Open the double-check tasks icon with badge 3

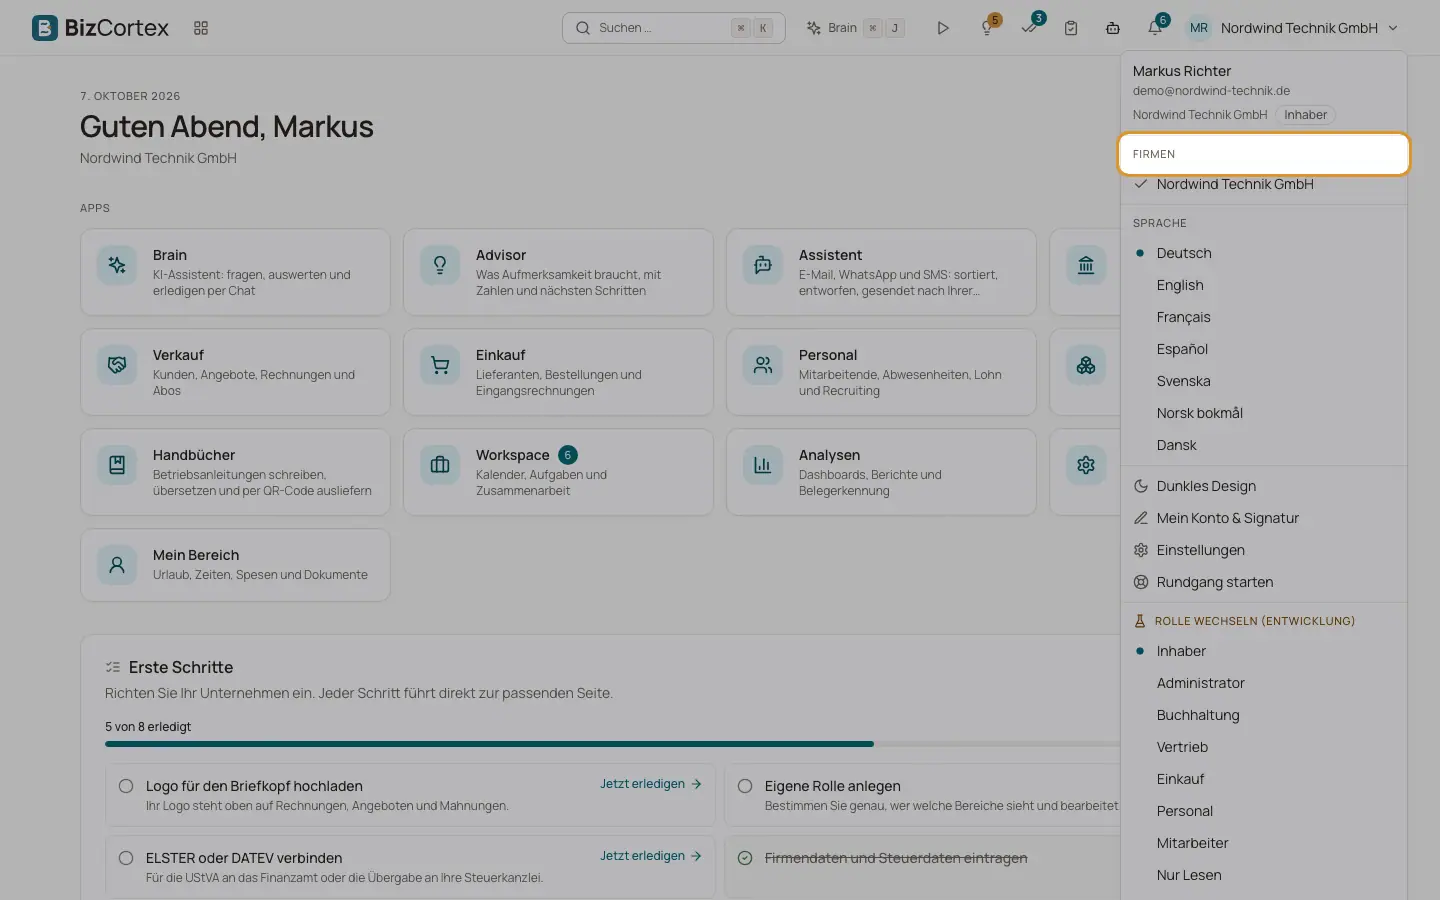[1029, 28]
